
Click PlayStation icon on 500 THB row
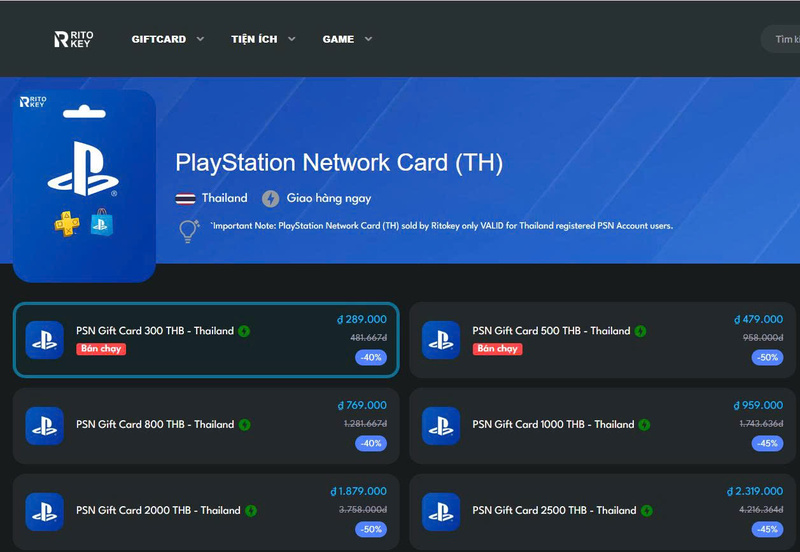[x=441, y=340]
